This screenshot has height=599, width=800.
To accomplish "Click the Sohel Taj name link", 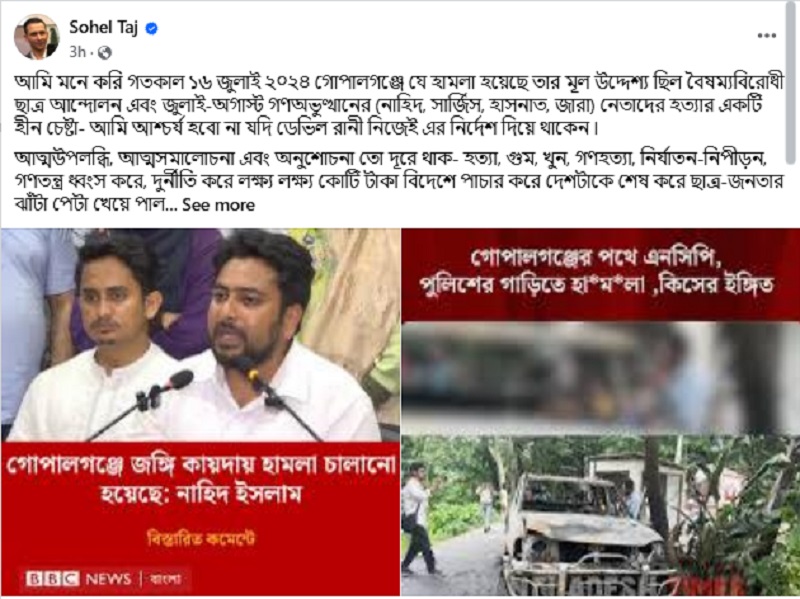I will pos(104,28).
